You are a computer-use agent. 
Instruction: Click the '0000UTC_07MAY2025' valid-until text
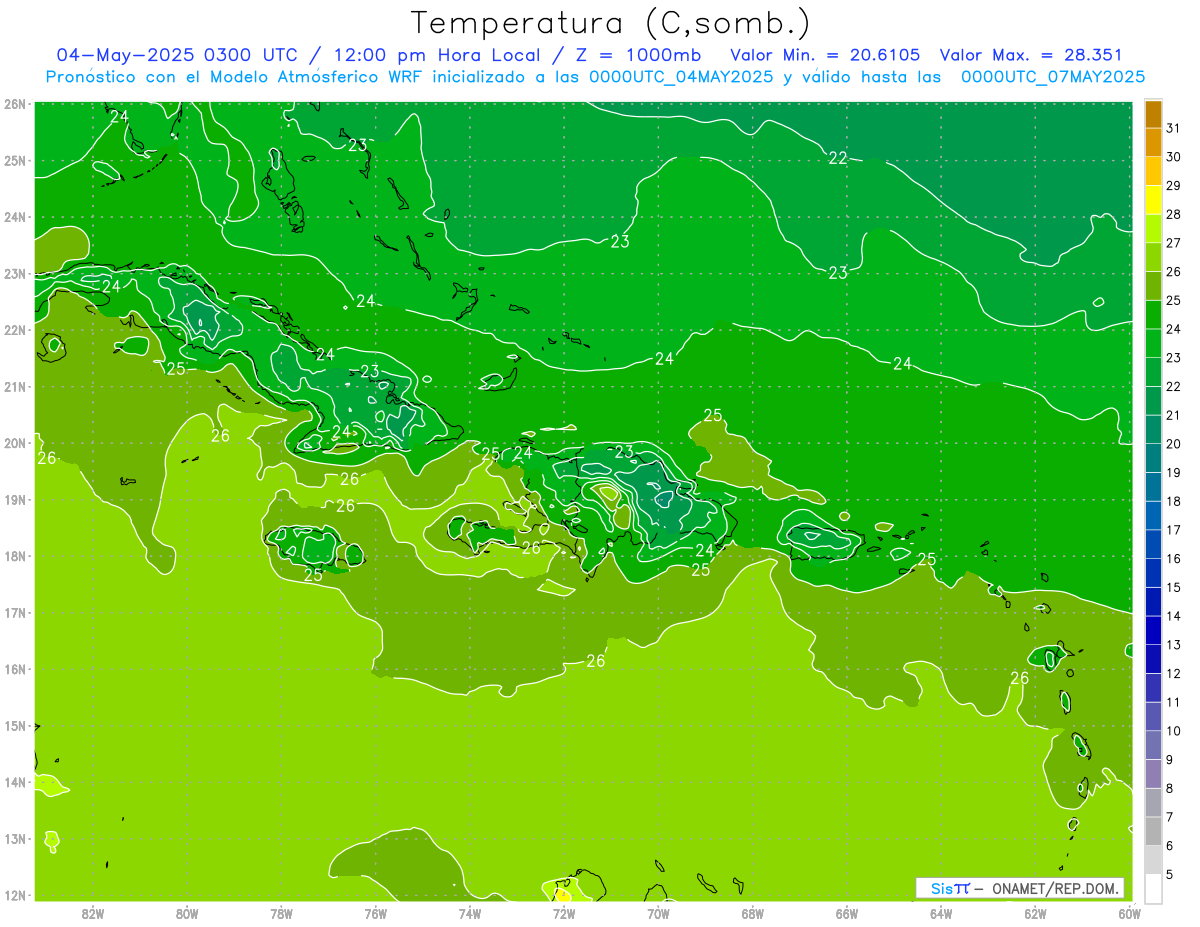coord(1053,77)
